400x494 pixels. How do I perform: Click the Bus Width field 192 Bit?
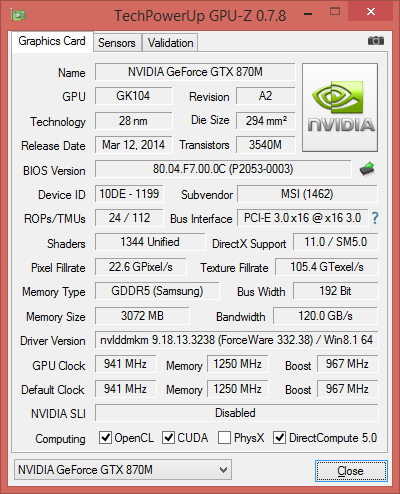pos(336,291)
